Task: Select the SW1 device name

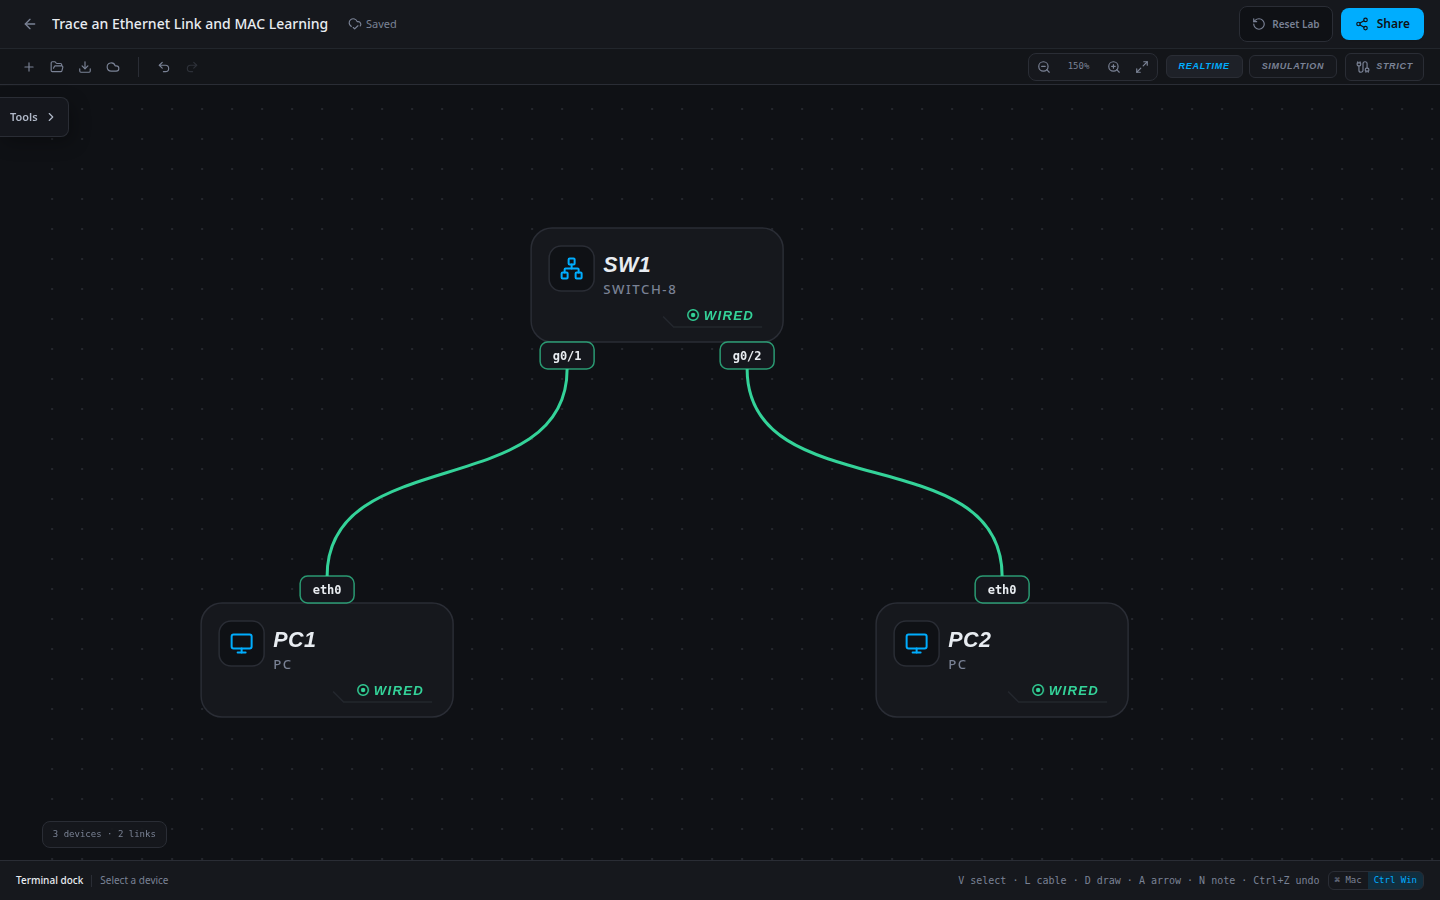Action: (x=627, y=265)
